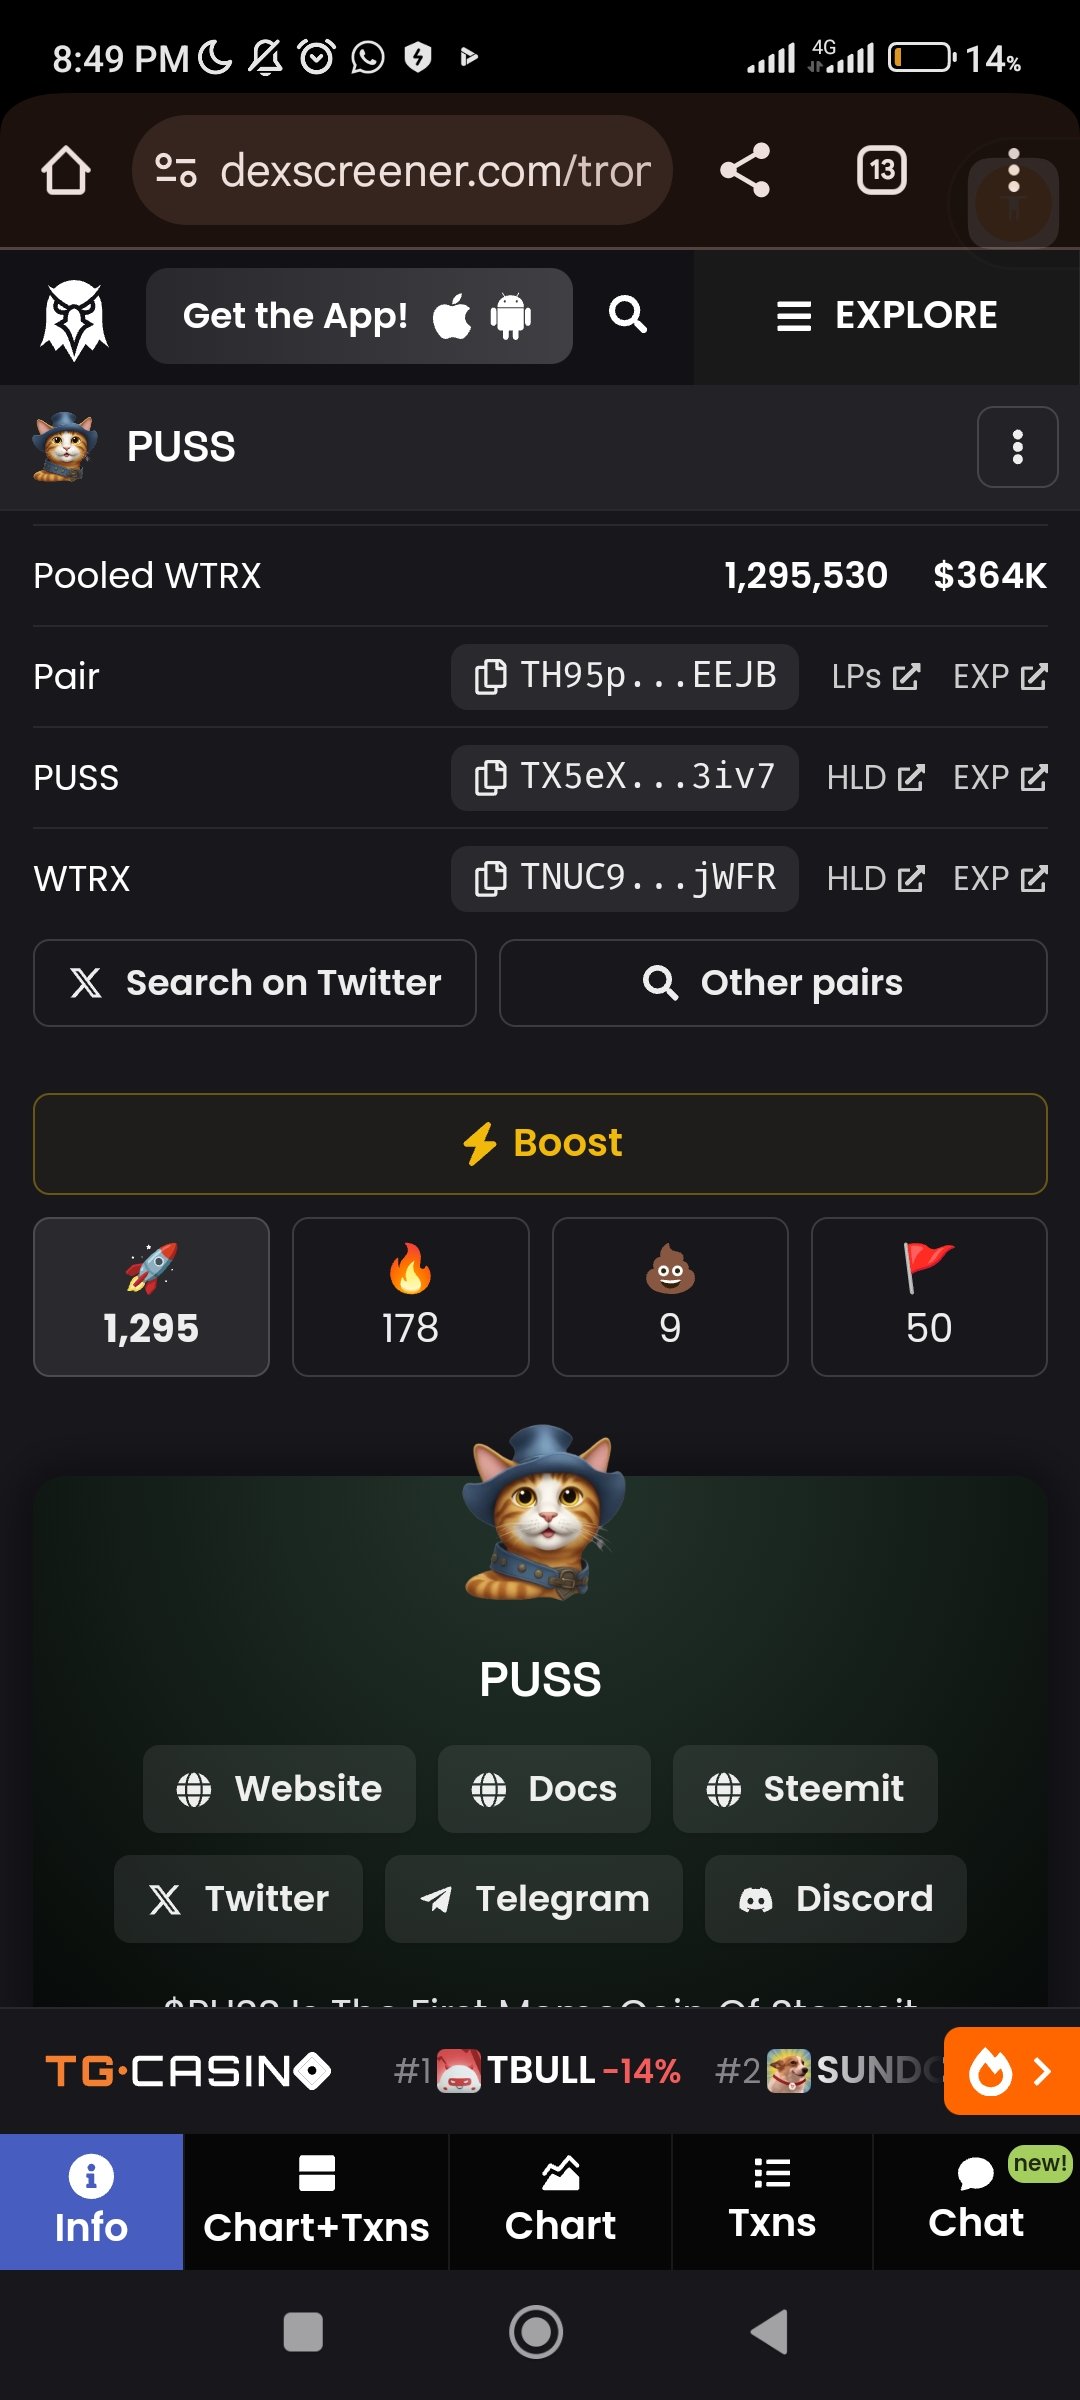The width and height of the screenshot is (1080, 2400).
Task: Click the Boost button
Action: pyautogui.click(x=540, y=1144)
